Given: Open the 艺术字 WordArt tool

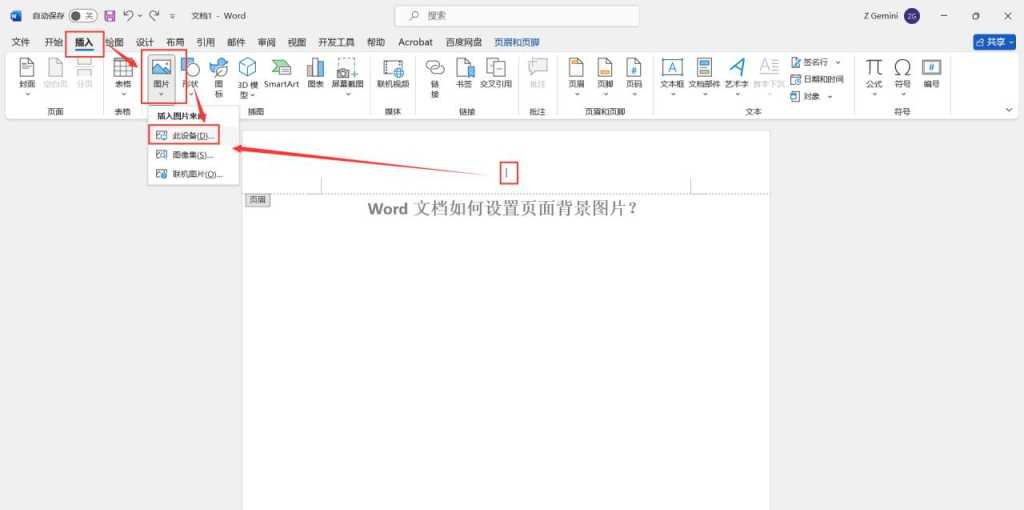Looking at the screenshot, I should (737, 76).
